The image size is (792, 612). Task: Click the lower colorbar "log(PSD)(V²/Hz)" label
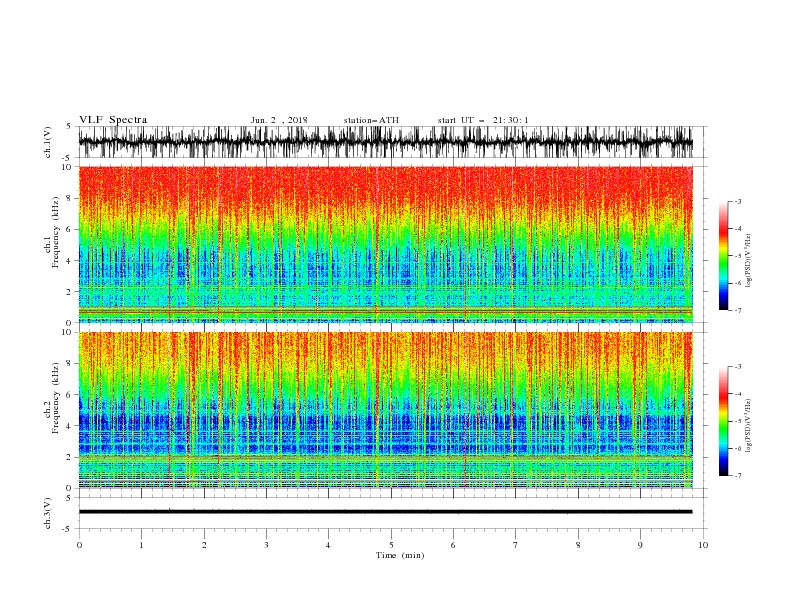coord(748,425)
